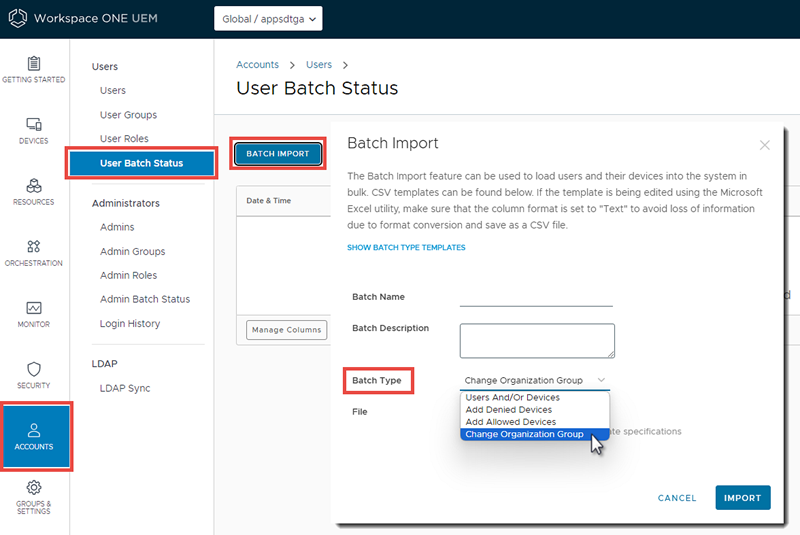Open Admin Groups in the side menu
The width and height of the screenshot is (800, 535).
[x=133, y=251]
